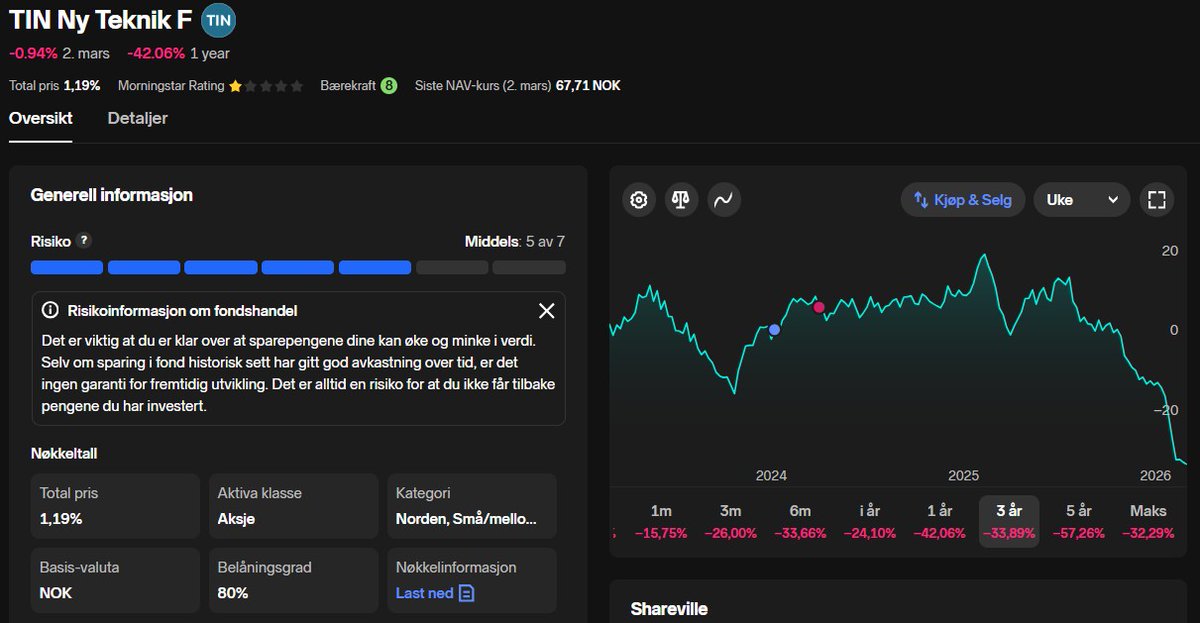Viewport: 1200px width, 623px height.
Task: Open the Risiko help question mark
Action: pyautogui.click(x=84, y=240)
